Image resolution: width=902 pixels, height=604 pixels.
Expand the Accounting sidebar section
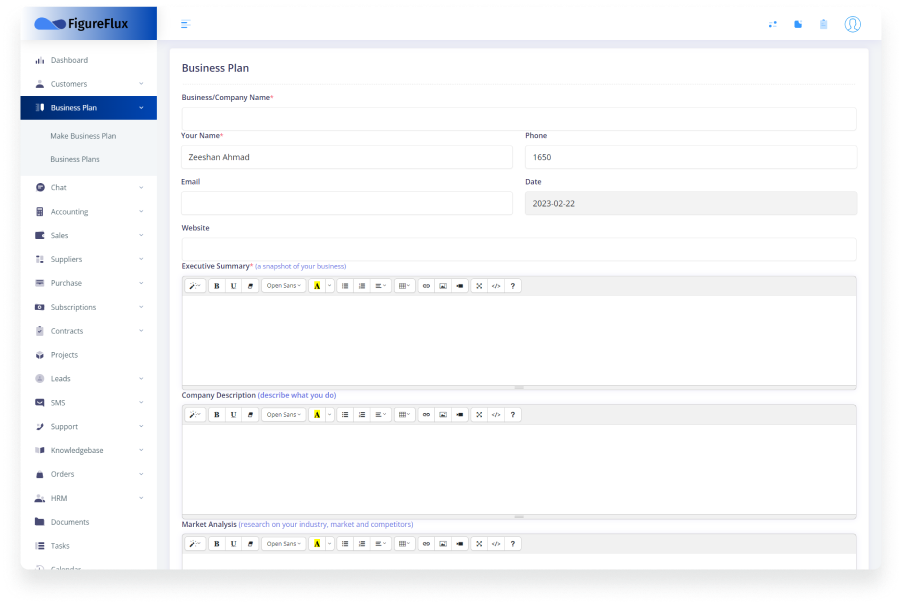[x=70, y=211]
